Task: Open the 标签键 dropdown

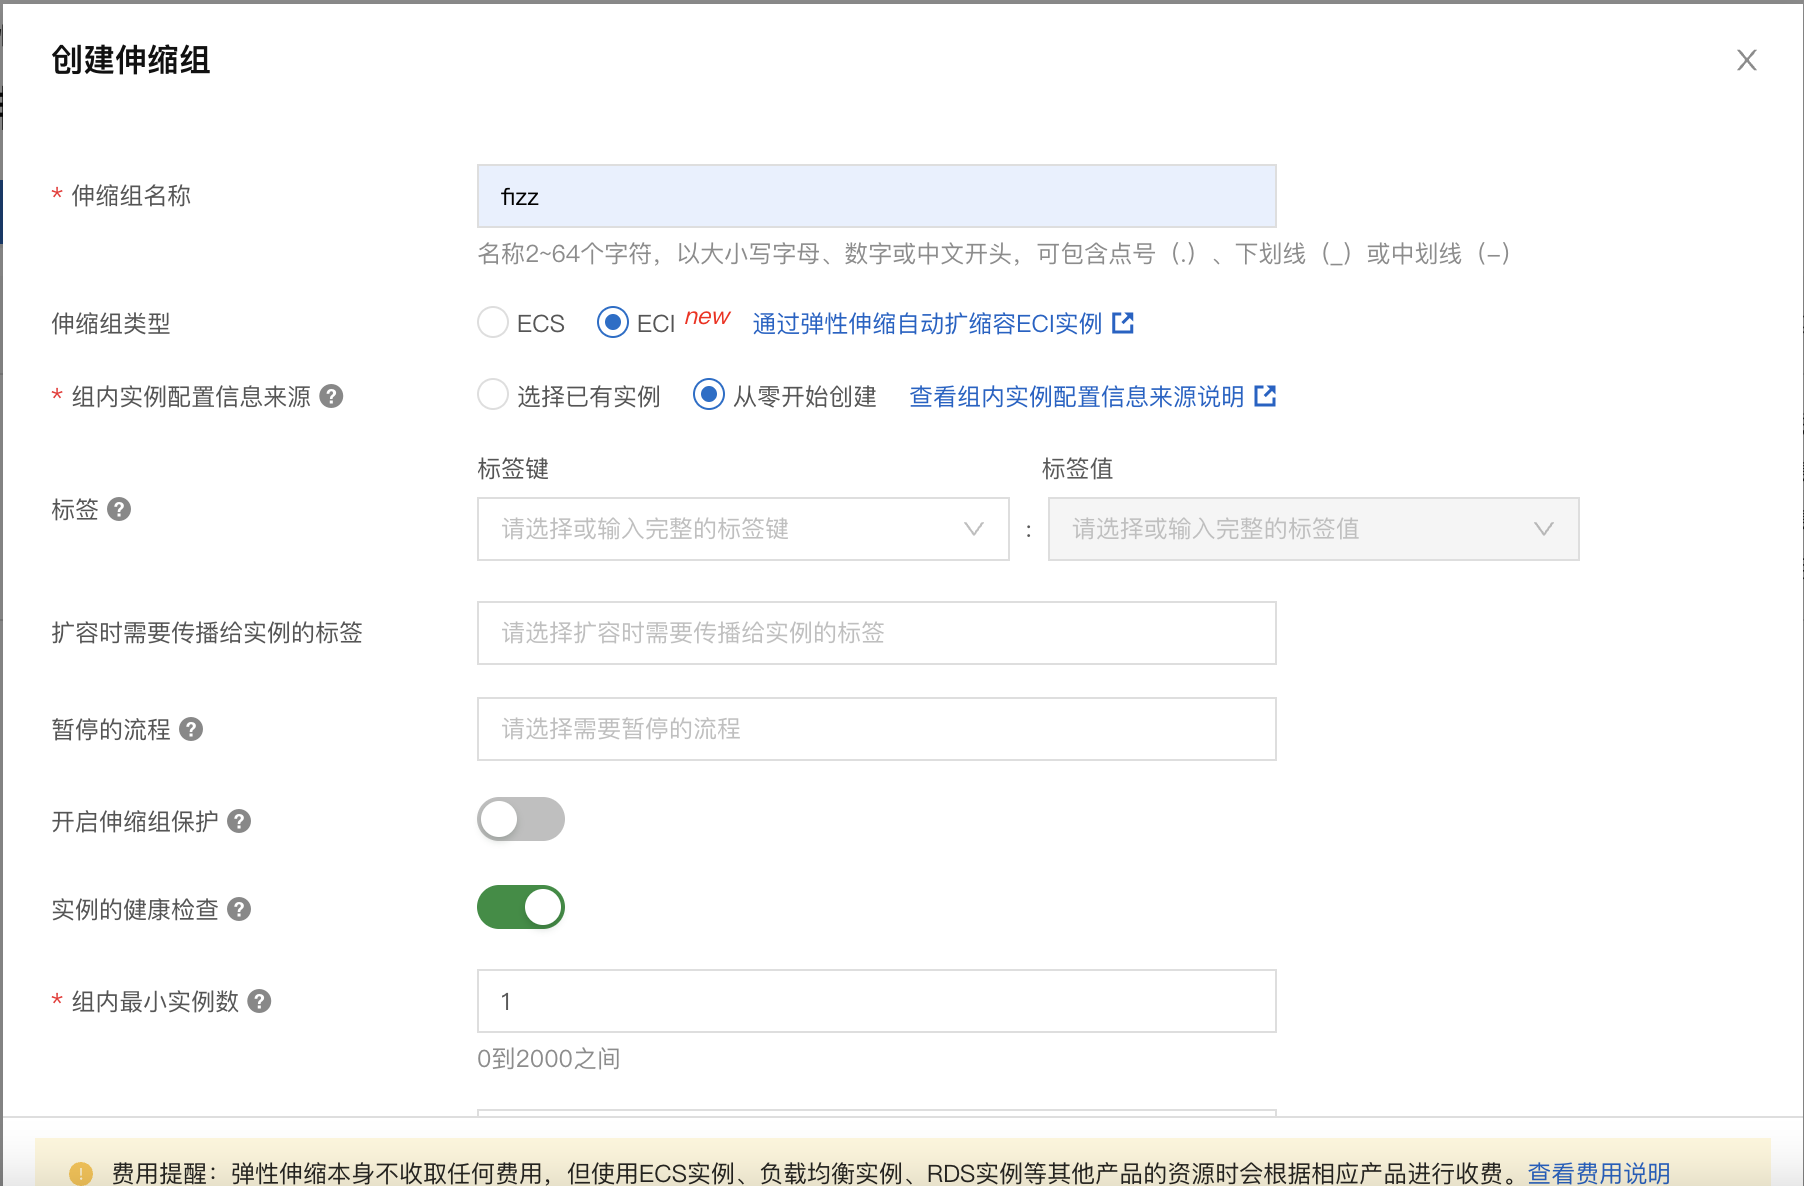Action: coord(743,529)
